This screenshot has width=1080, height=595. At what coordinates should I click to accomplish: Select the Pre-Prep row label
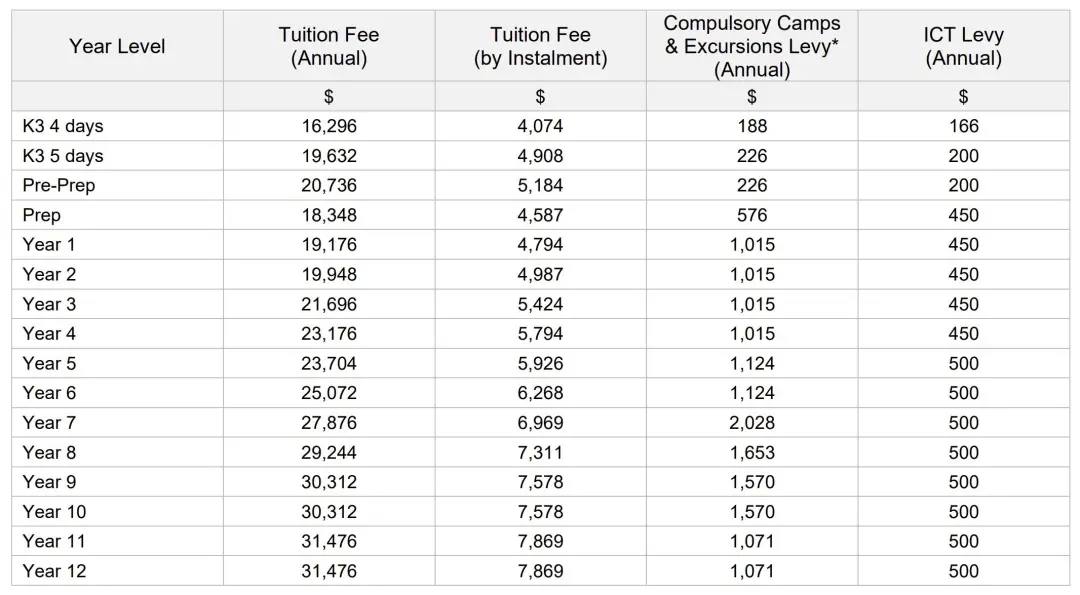[59, 185]
